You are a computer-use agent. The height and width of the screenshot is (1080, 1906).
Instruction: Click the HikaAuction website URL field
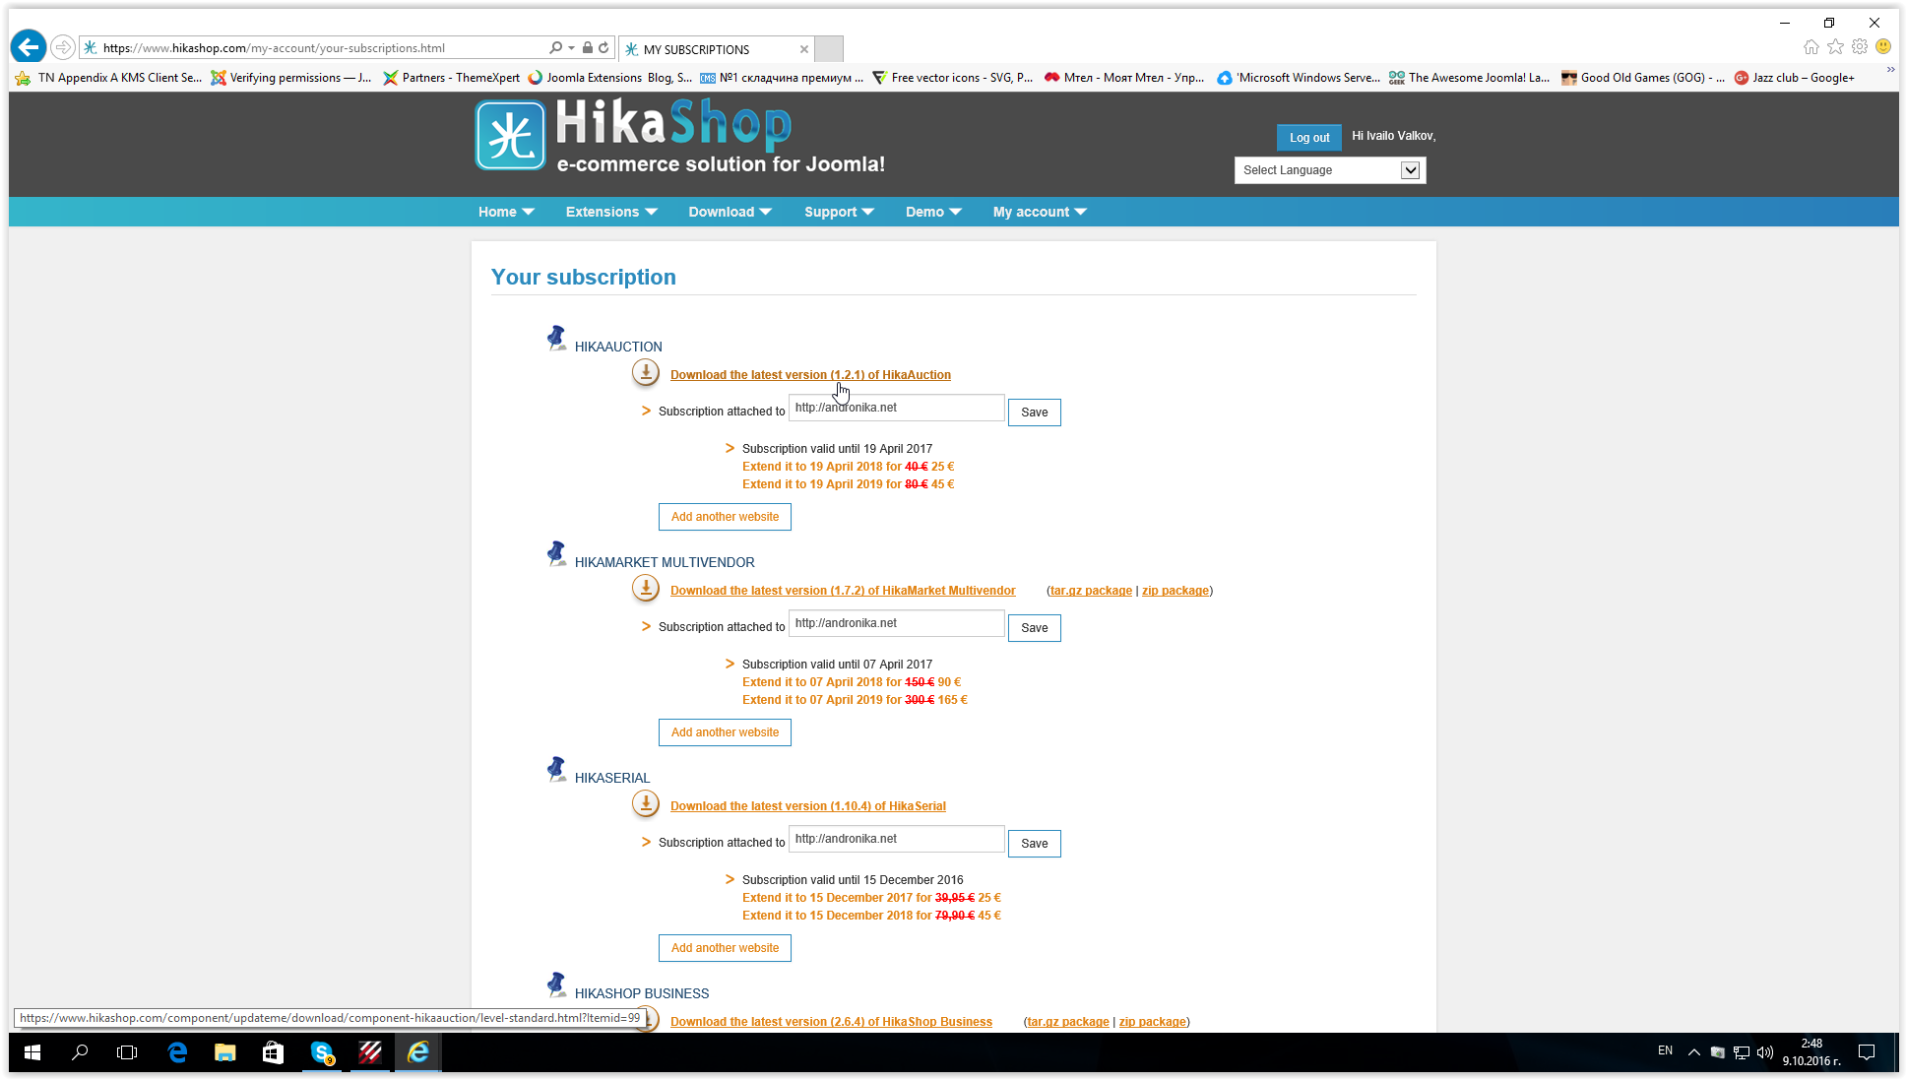(896, 408)
